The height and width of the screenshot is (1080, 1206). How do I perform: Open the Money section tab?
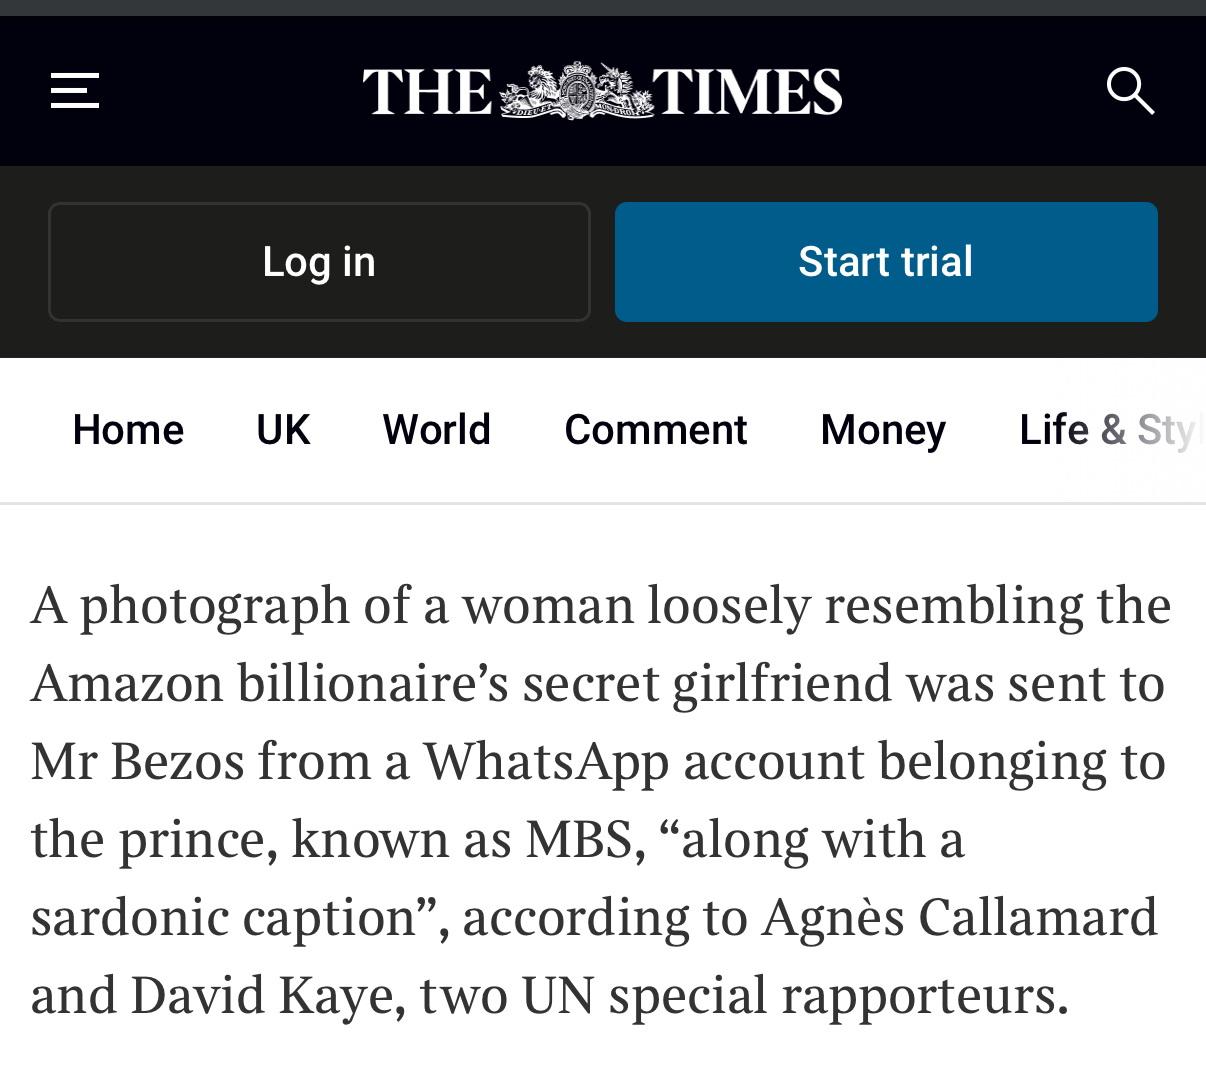pos(883,430)
